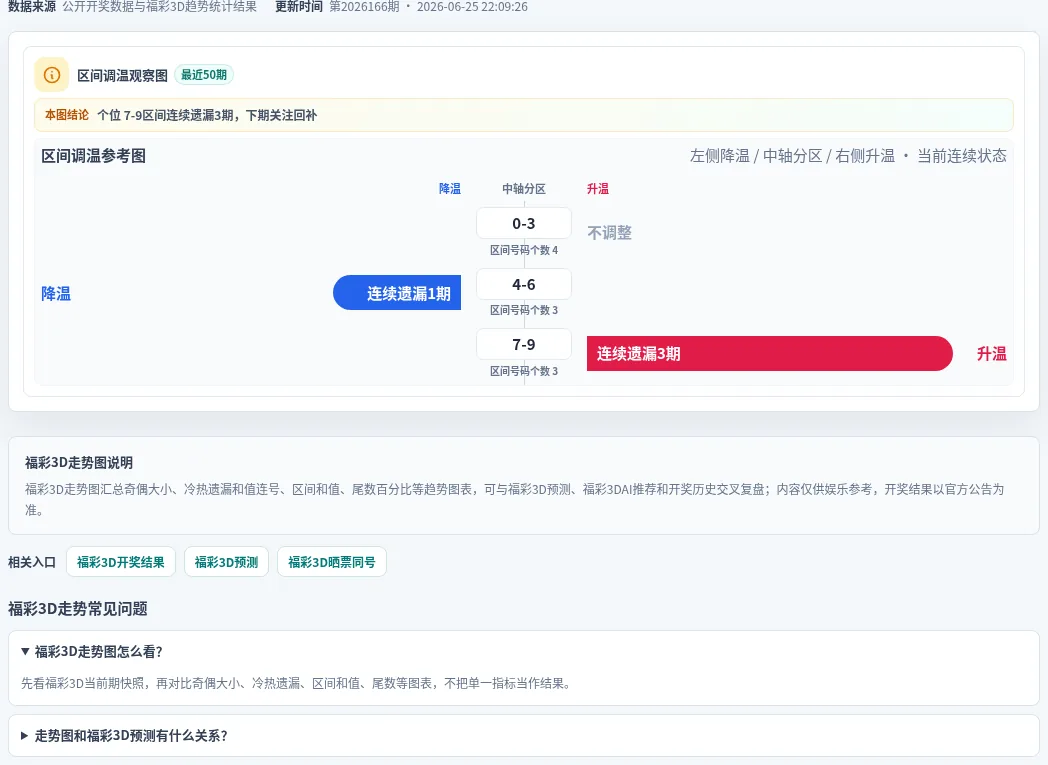Click the 区间号码个数 3 label under 7-9
Viewport: 1048px width, 765px height.
coord(523,371)
